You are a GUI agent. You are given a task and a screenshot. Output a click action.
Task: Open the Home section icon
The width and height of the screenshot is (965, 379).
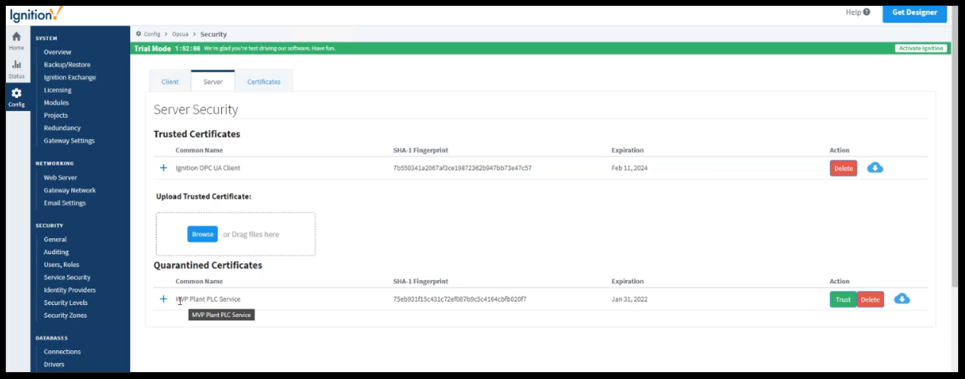pos(17,41)
